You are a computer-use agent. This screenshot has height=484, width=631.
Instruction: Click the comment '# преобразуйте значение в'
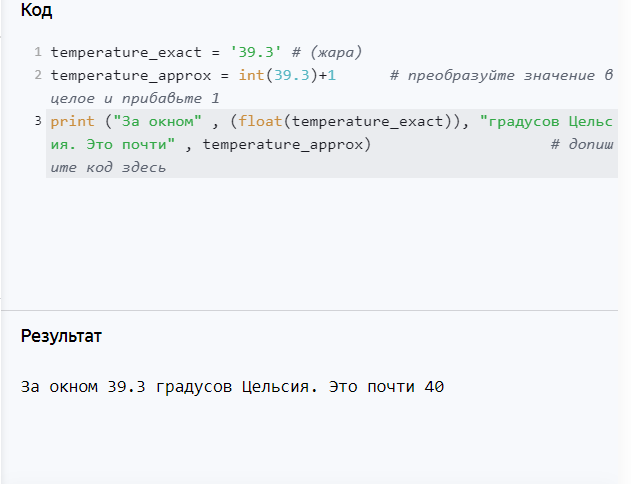click(x=501, y=75)
